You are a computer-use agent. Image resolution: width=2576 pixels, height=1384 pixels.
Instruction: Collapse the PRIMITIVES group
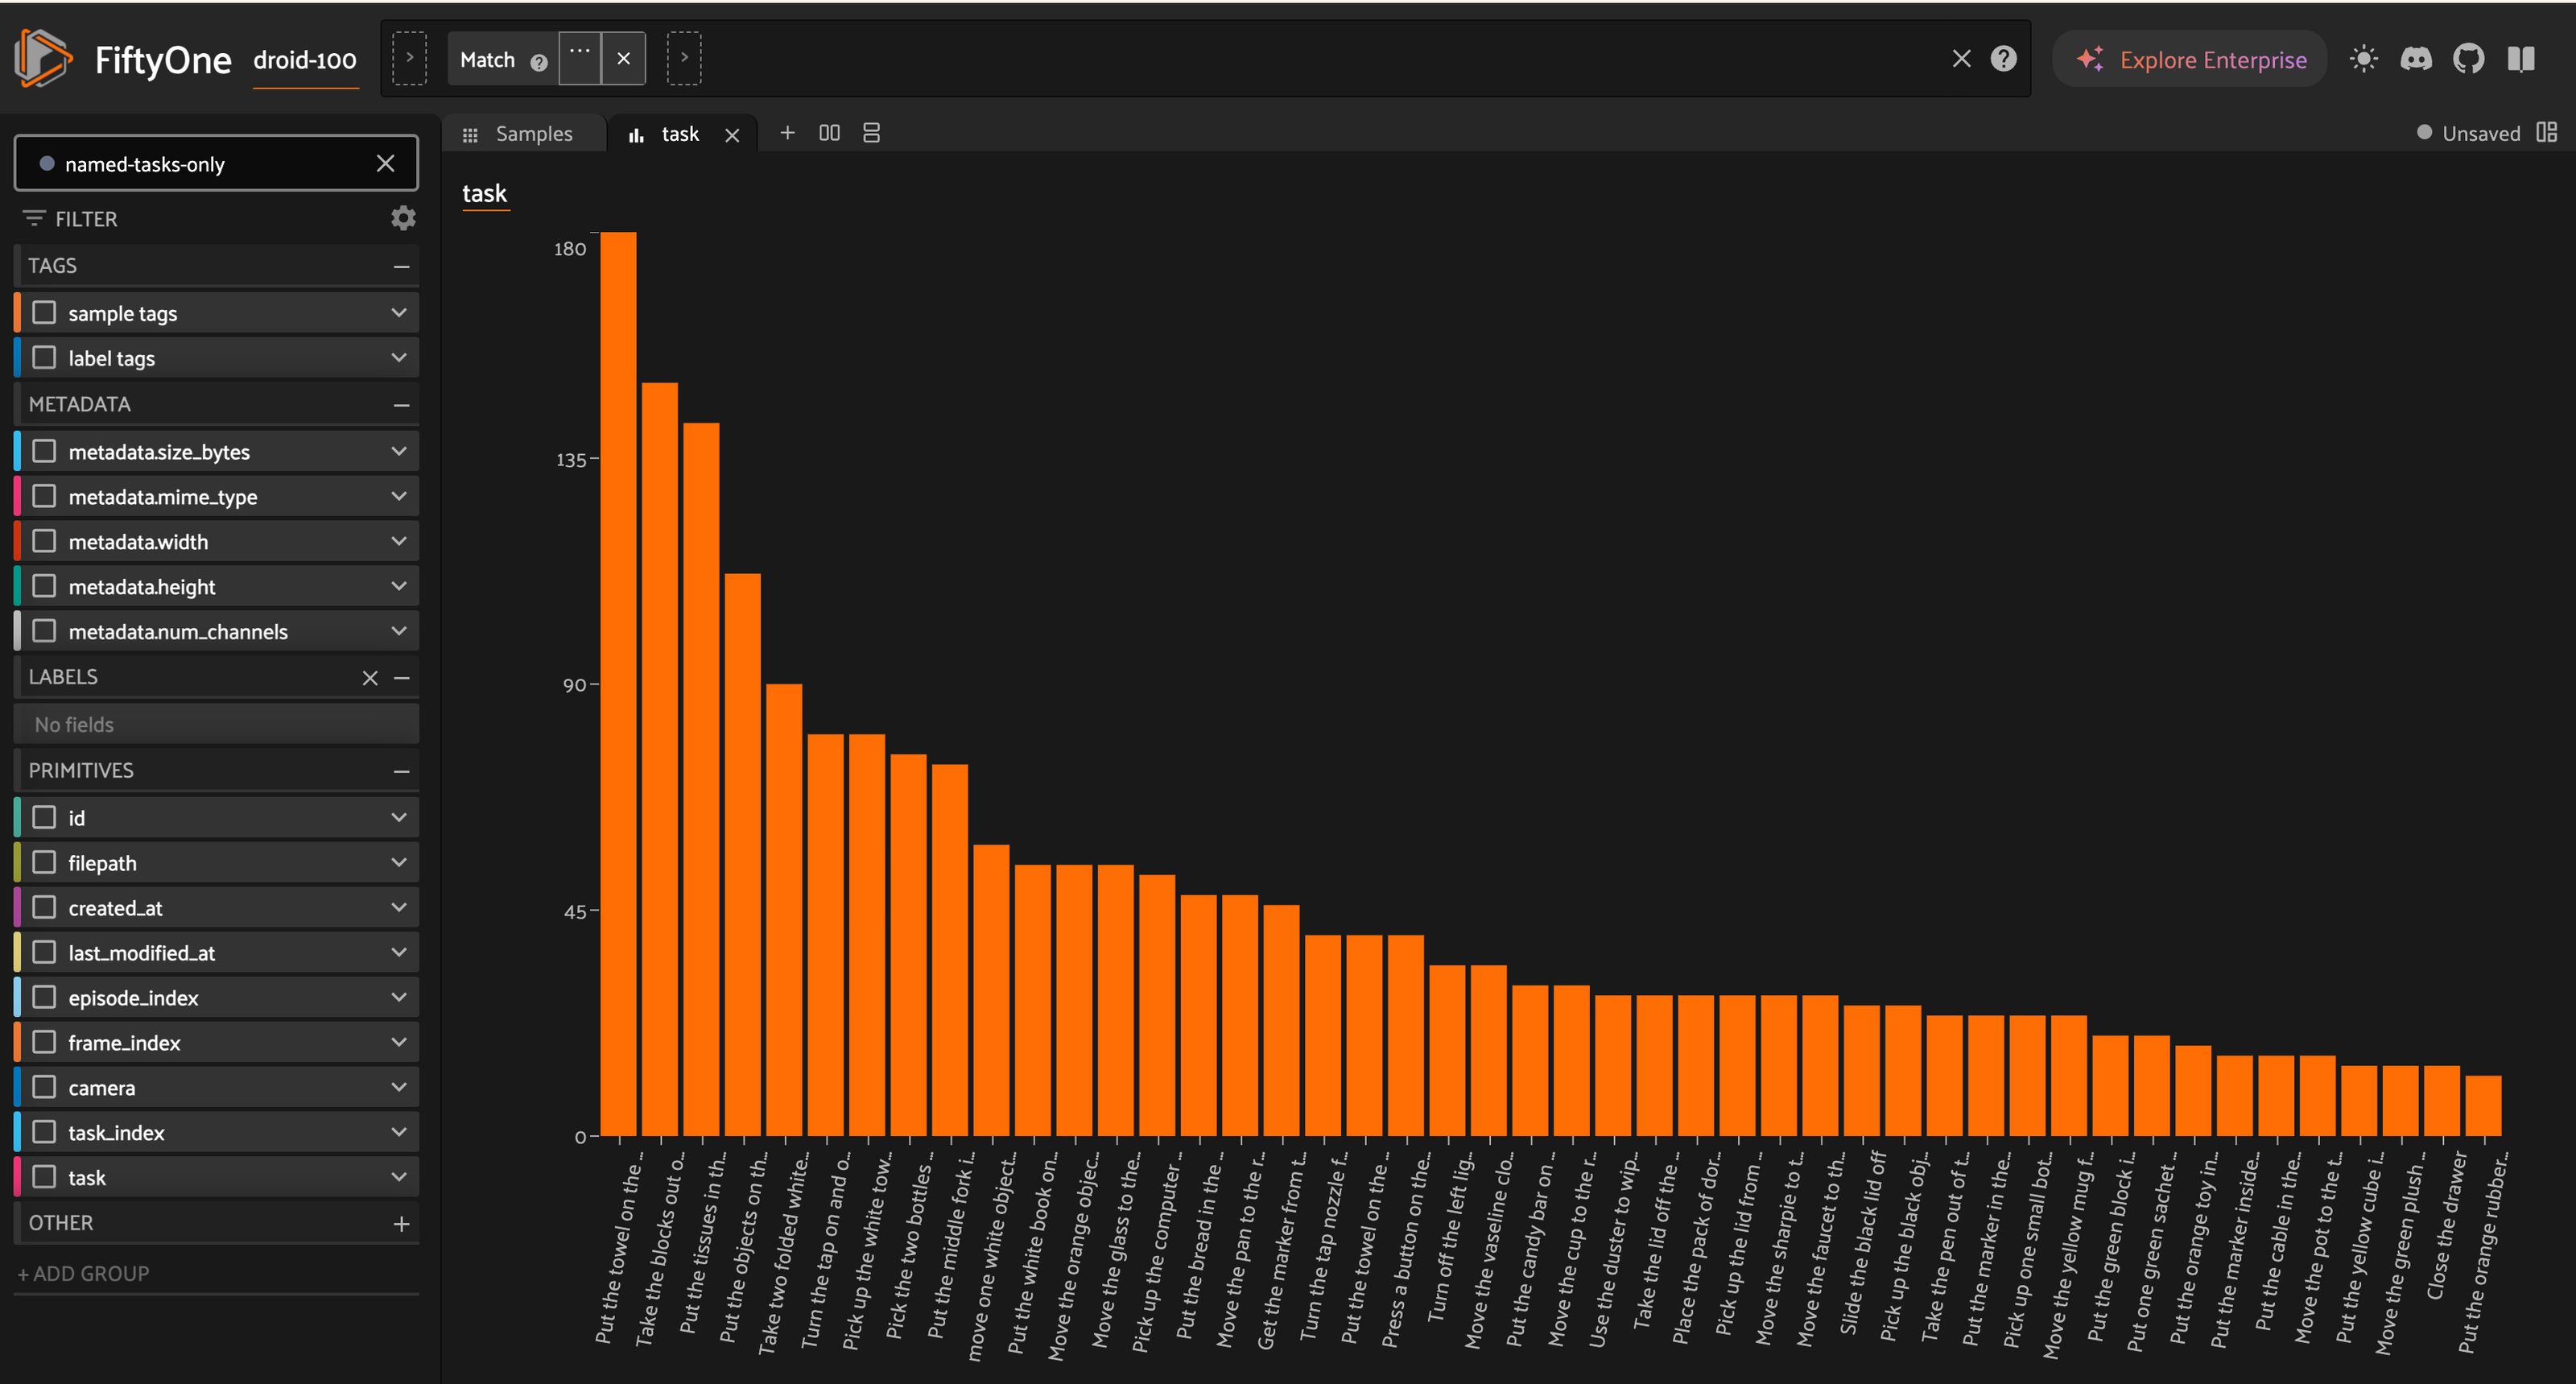tap(401, 771)
